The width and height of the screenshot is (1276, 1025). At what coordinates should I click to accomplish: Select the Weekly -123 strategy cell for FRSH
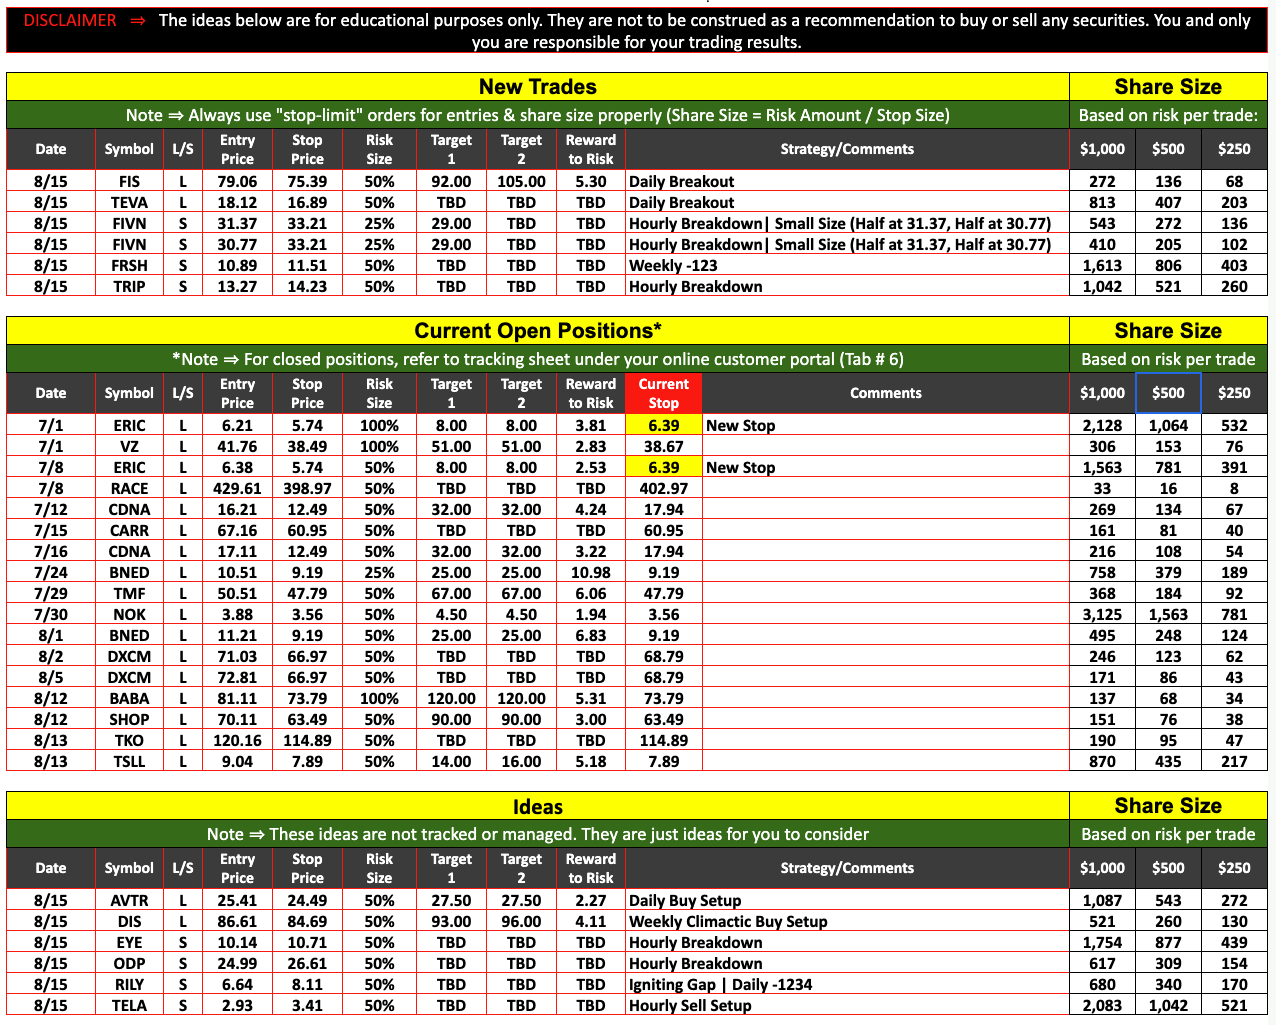[x=673, y=265]
